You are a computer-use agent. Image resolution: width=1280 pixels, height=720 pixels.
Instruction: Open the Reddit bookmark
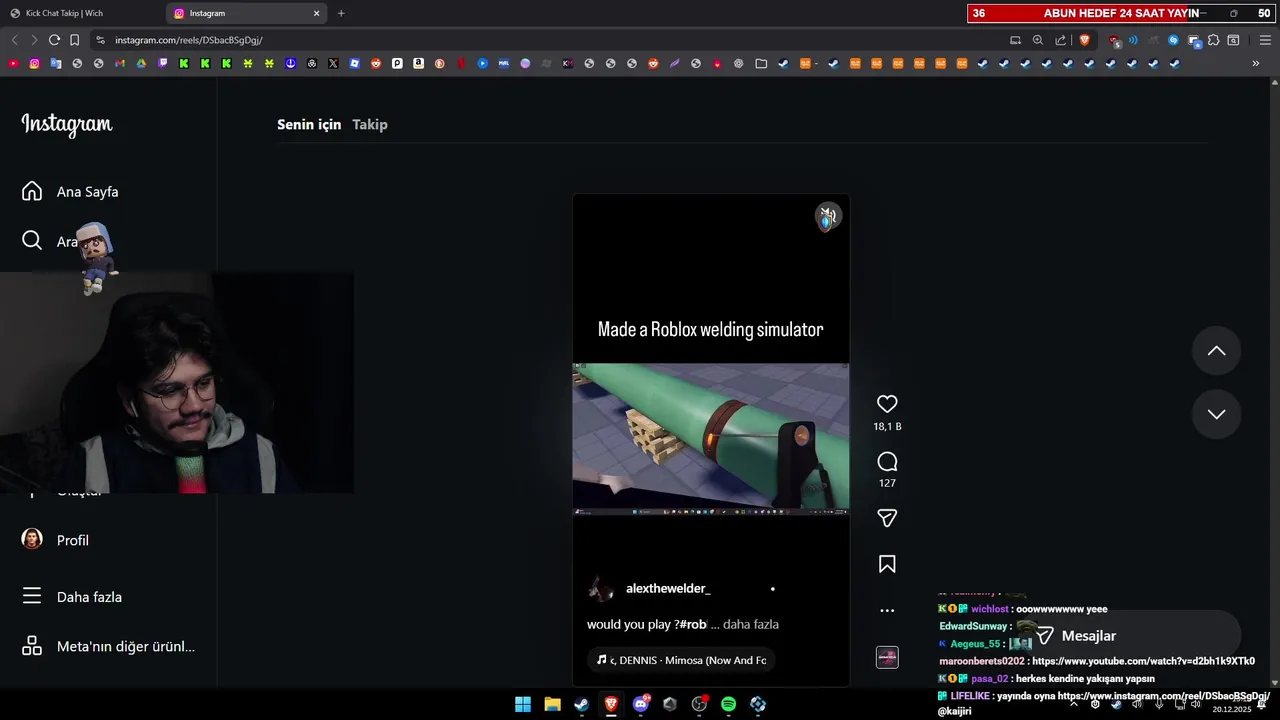tap(376, 63)
